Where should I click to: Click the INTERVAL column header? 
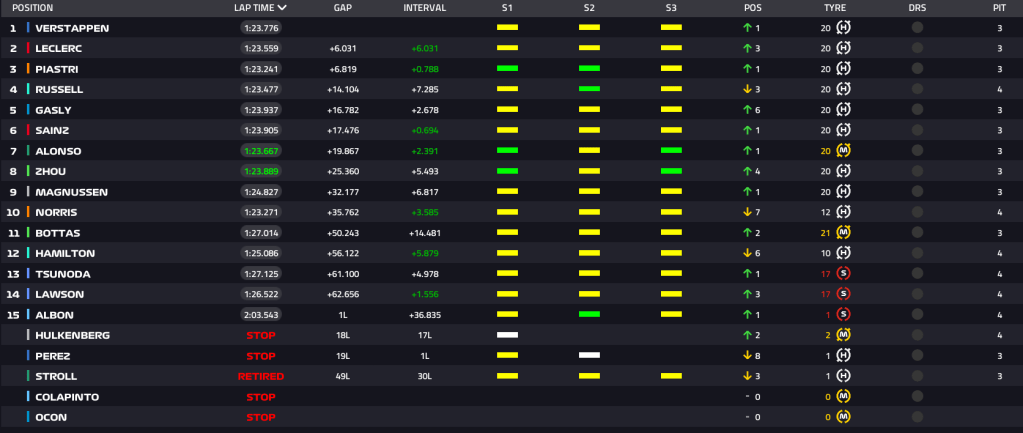tap(425, 8)
